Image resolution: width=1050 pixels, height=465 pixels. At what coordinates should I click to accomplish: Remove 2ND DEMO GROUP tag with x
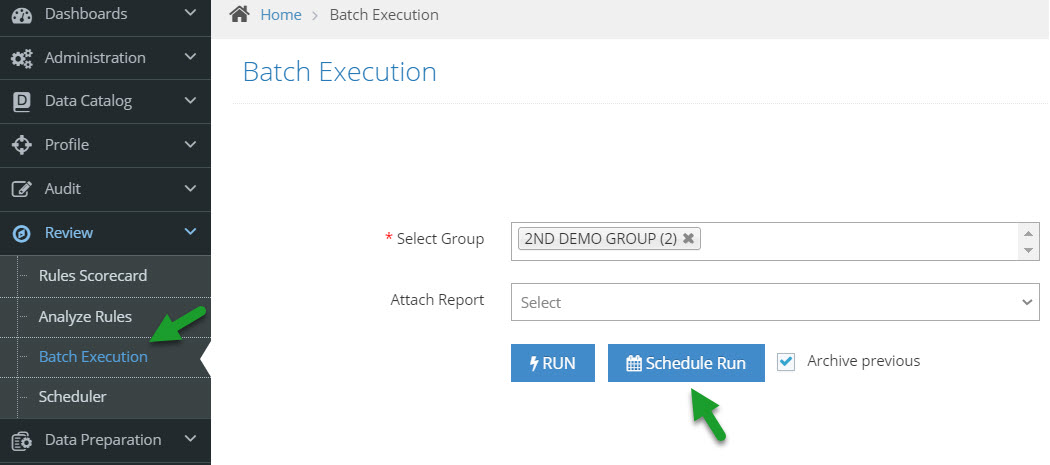pyautogui.click(x=688, y=238)
